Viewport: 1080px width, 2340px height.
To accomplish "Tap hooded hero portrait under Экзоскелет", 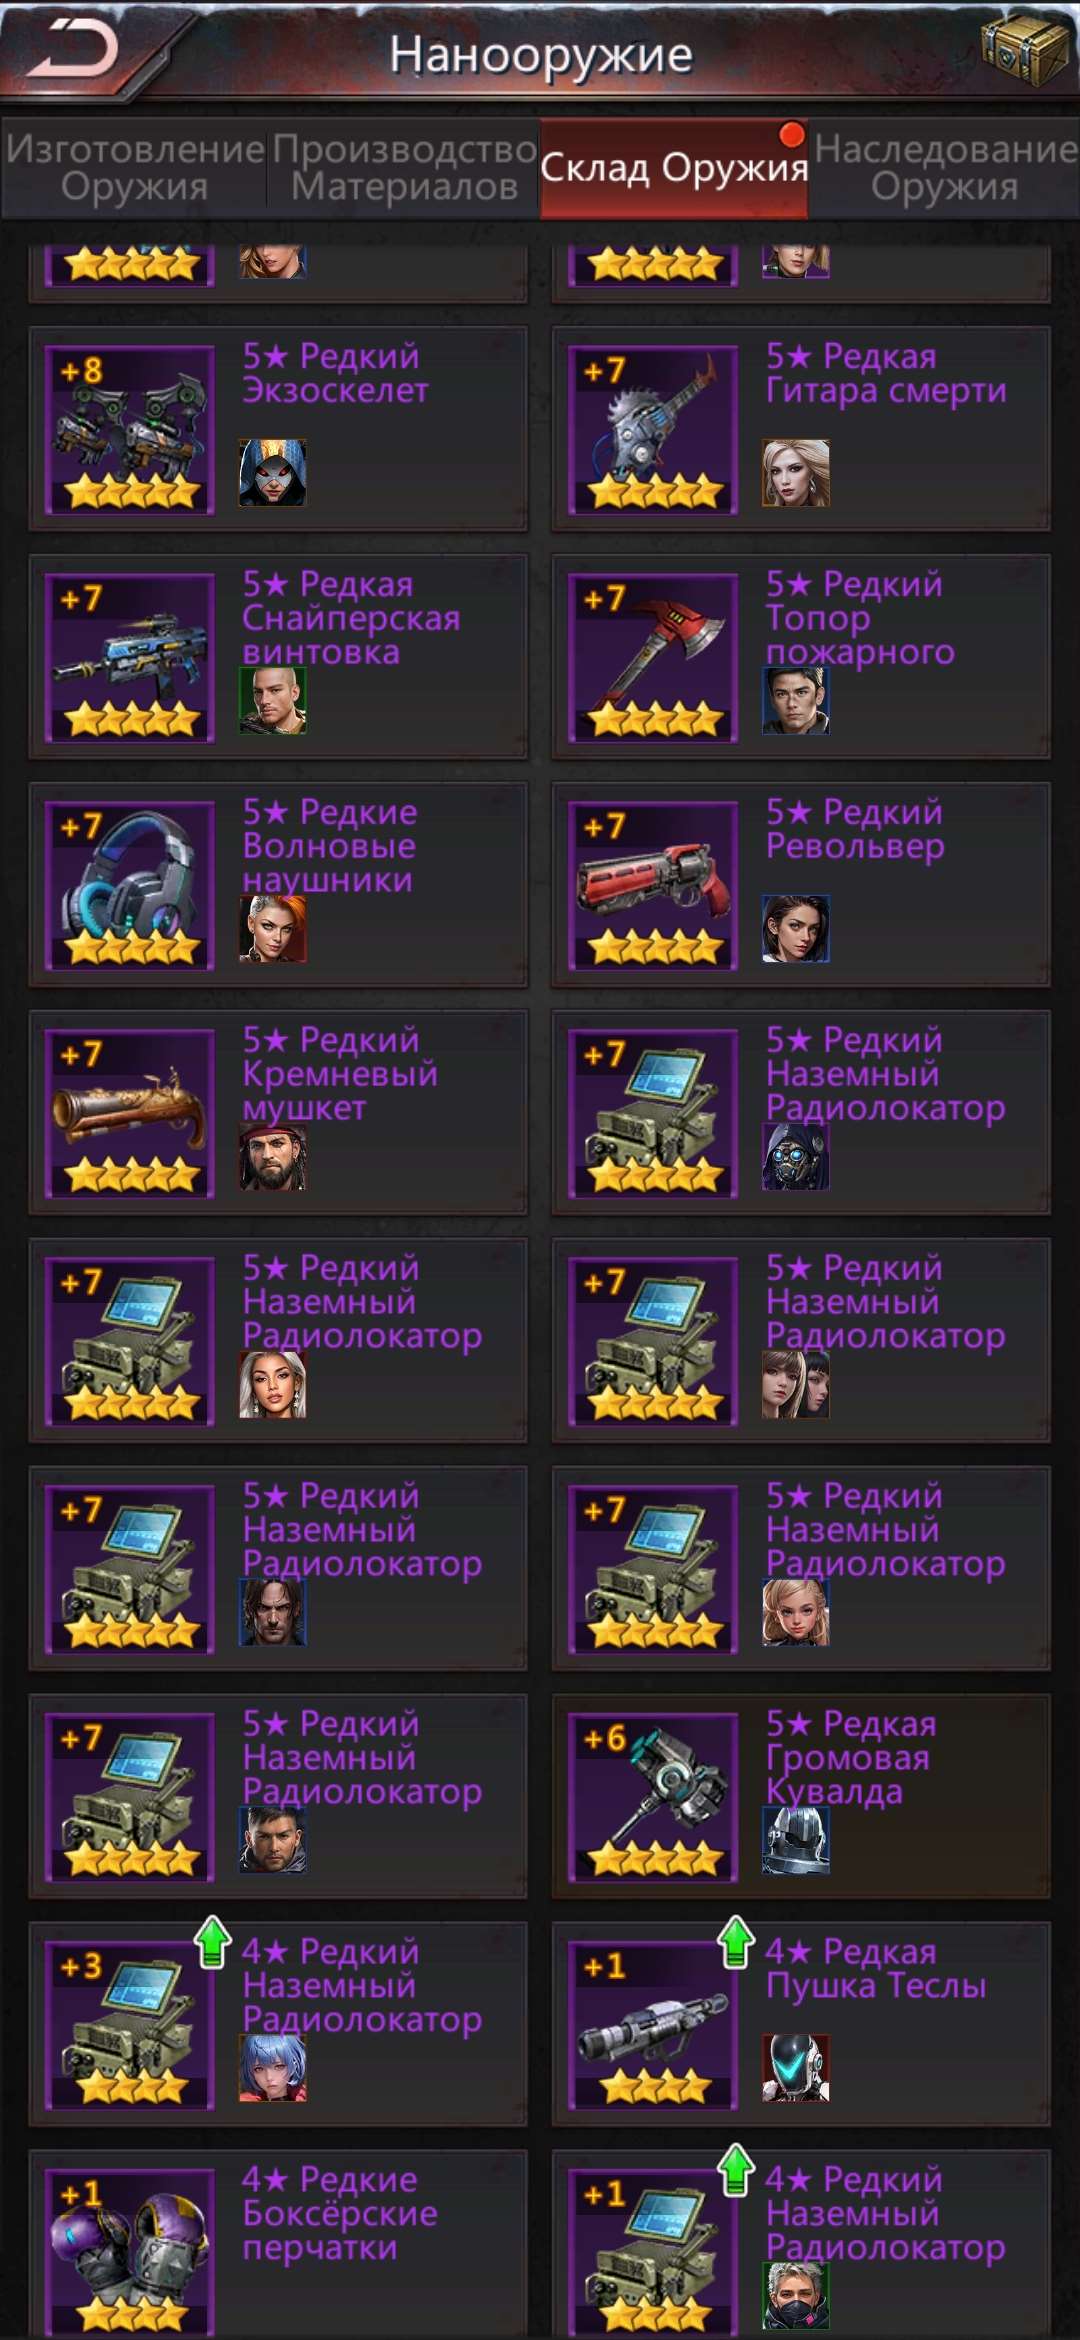I will pos(273,472).
